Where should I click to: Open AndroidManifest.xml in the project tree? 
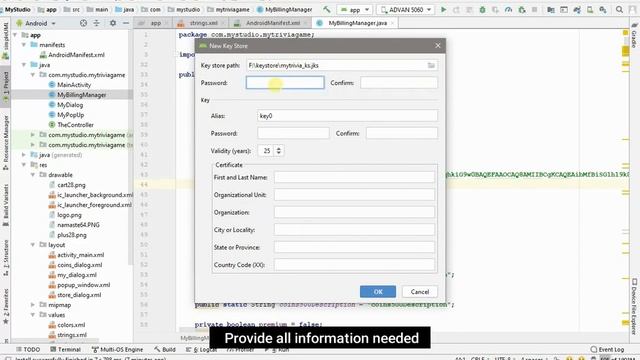pos(72,55)
